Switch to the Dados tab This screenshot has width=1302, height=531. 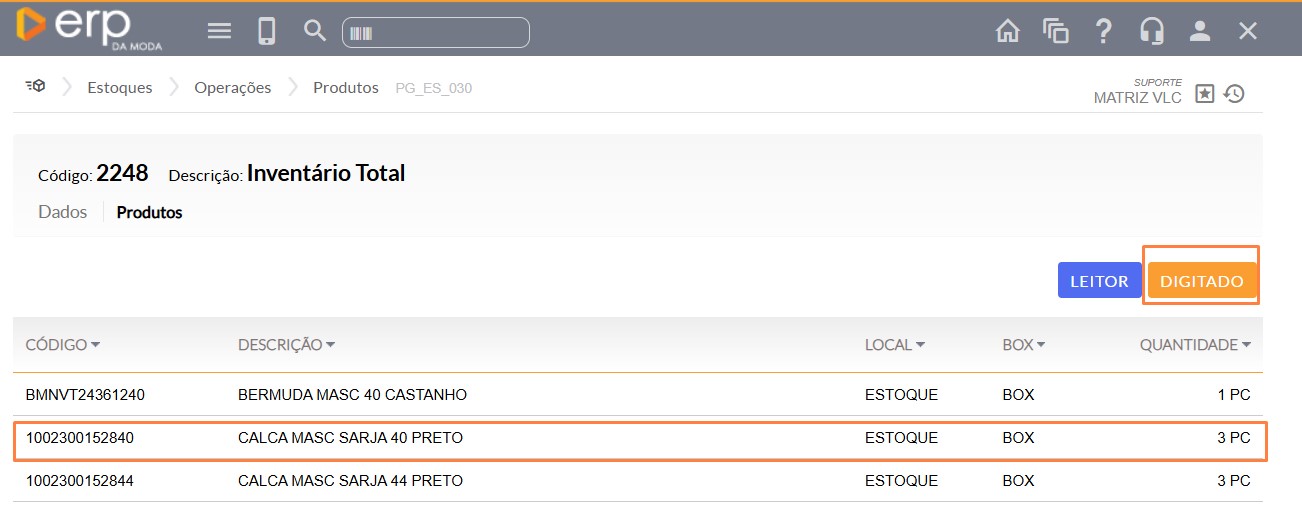(x=62, y=212)
